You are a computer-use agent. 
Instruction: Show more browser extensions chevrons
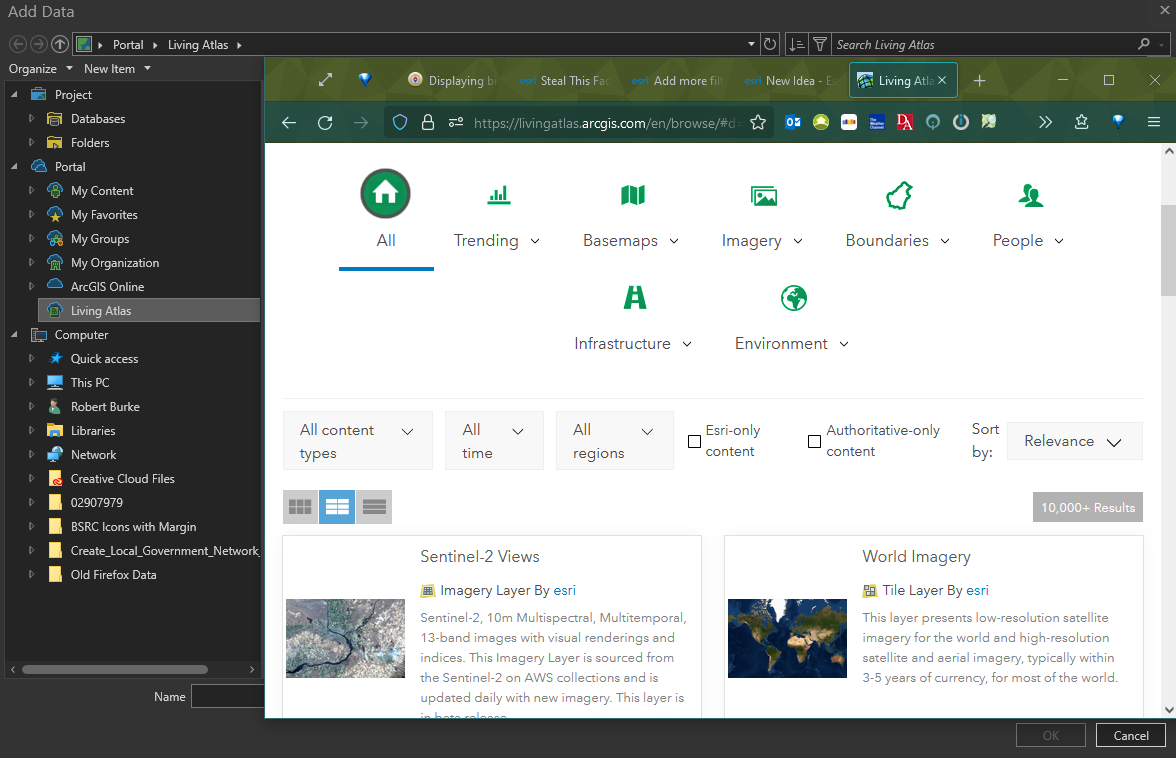[1046, 122]
